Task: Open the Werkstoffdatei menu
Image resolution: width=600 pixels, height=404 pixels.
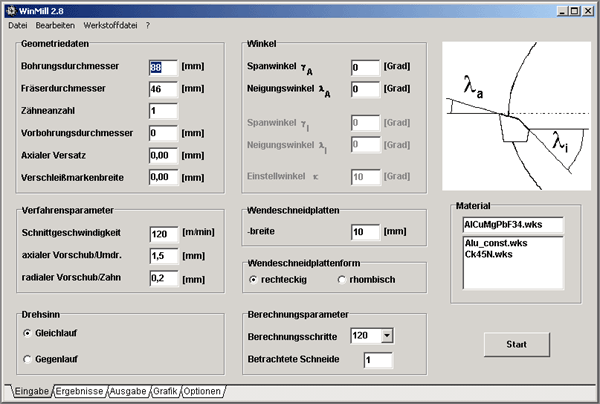Action: pos(110,25)
